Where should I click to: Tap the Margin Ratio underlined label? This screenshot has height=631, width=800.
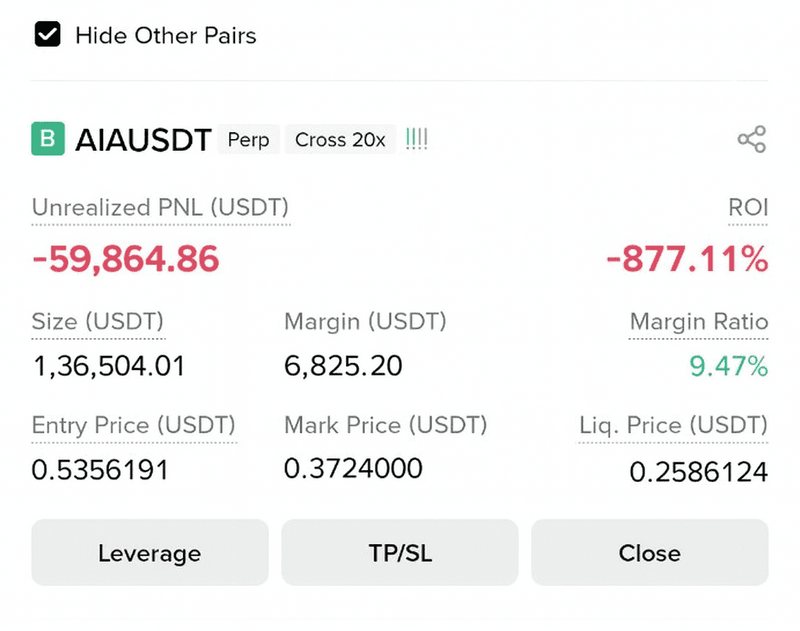698,322
